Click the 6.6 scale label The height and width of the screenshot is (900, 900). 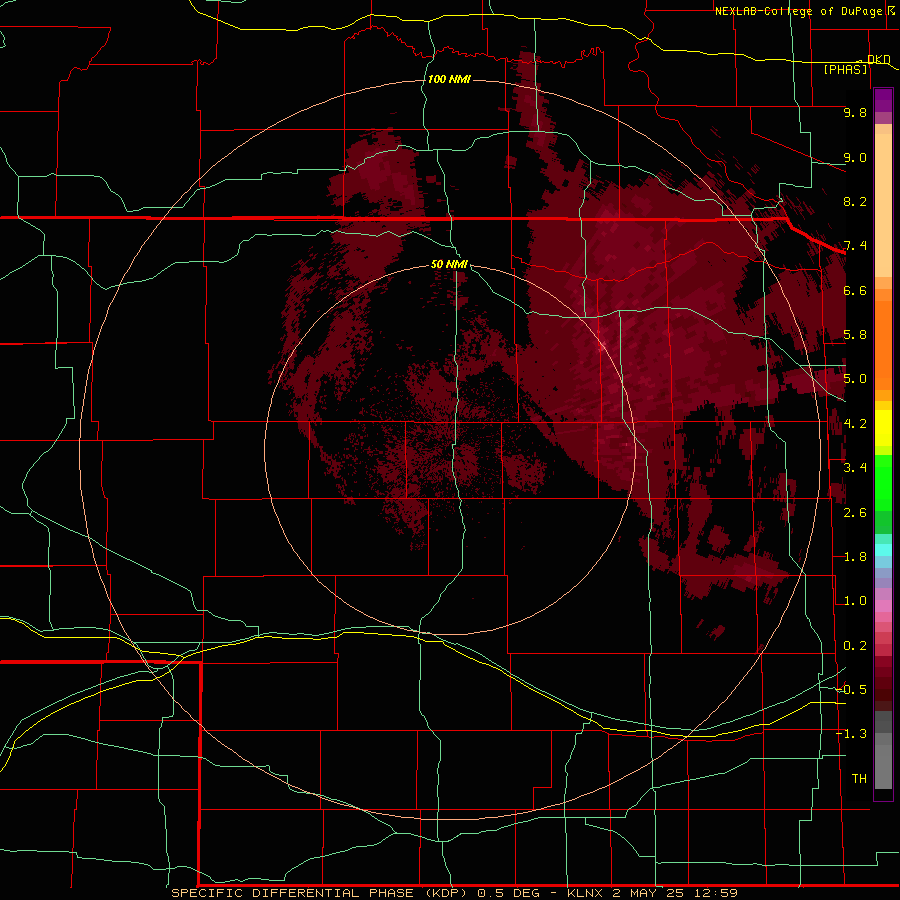point(855,290)
